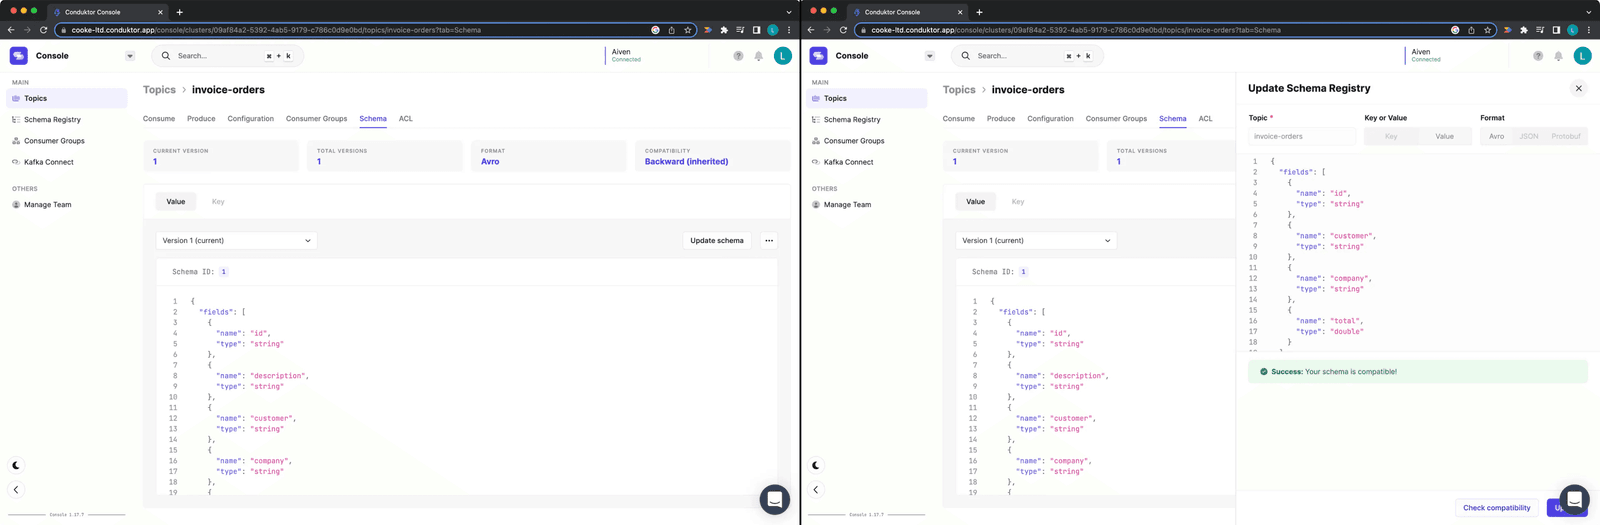Expand Version 1 (current) dropdown in left window
1600x525 pixels.
236,241
